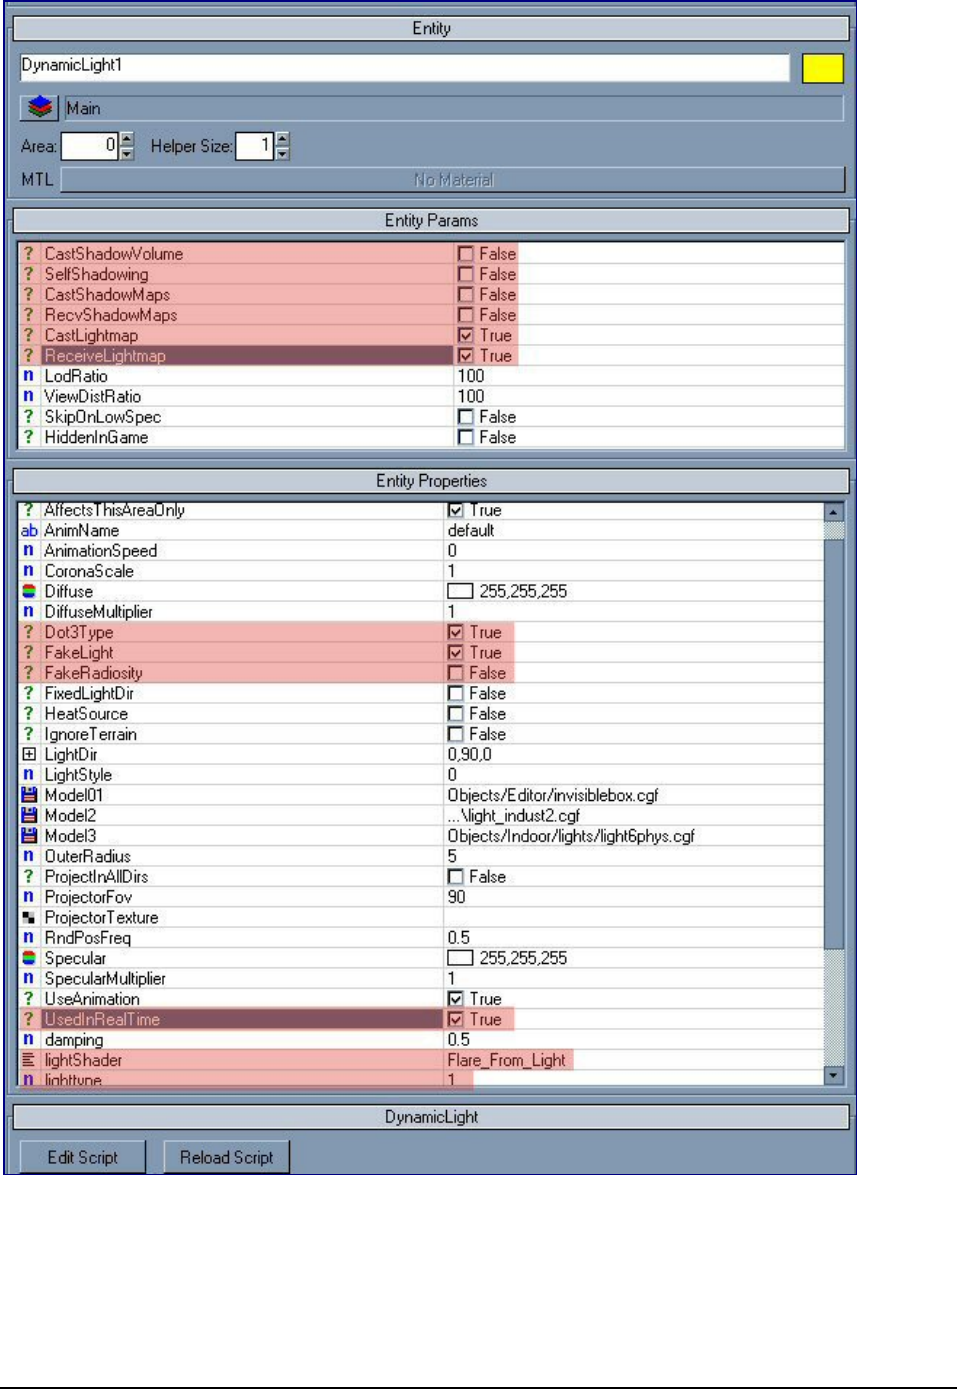Image resolution: width=957 pixels, height=1389 pixels.
Task: Uncheck the AffectsThisAreaOnly checkbox
Action: coord(456,510)
